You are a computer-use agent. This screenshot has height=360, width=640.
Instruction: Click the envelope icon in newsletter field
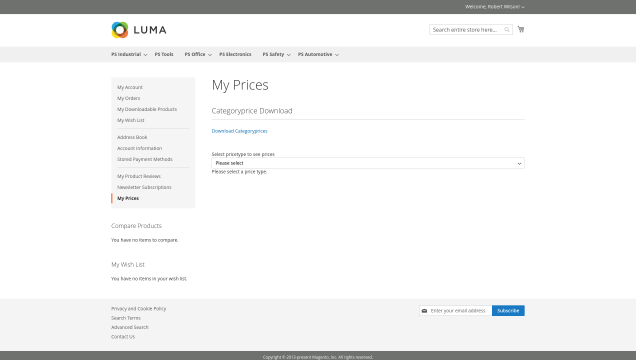click(424, 311)
